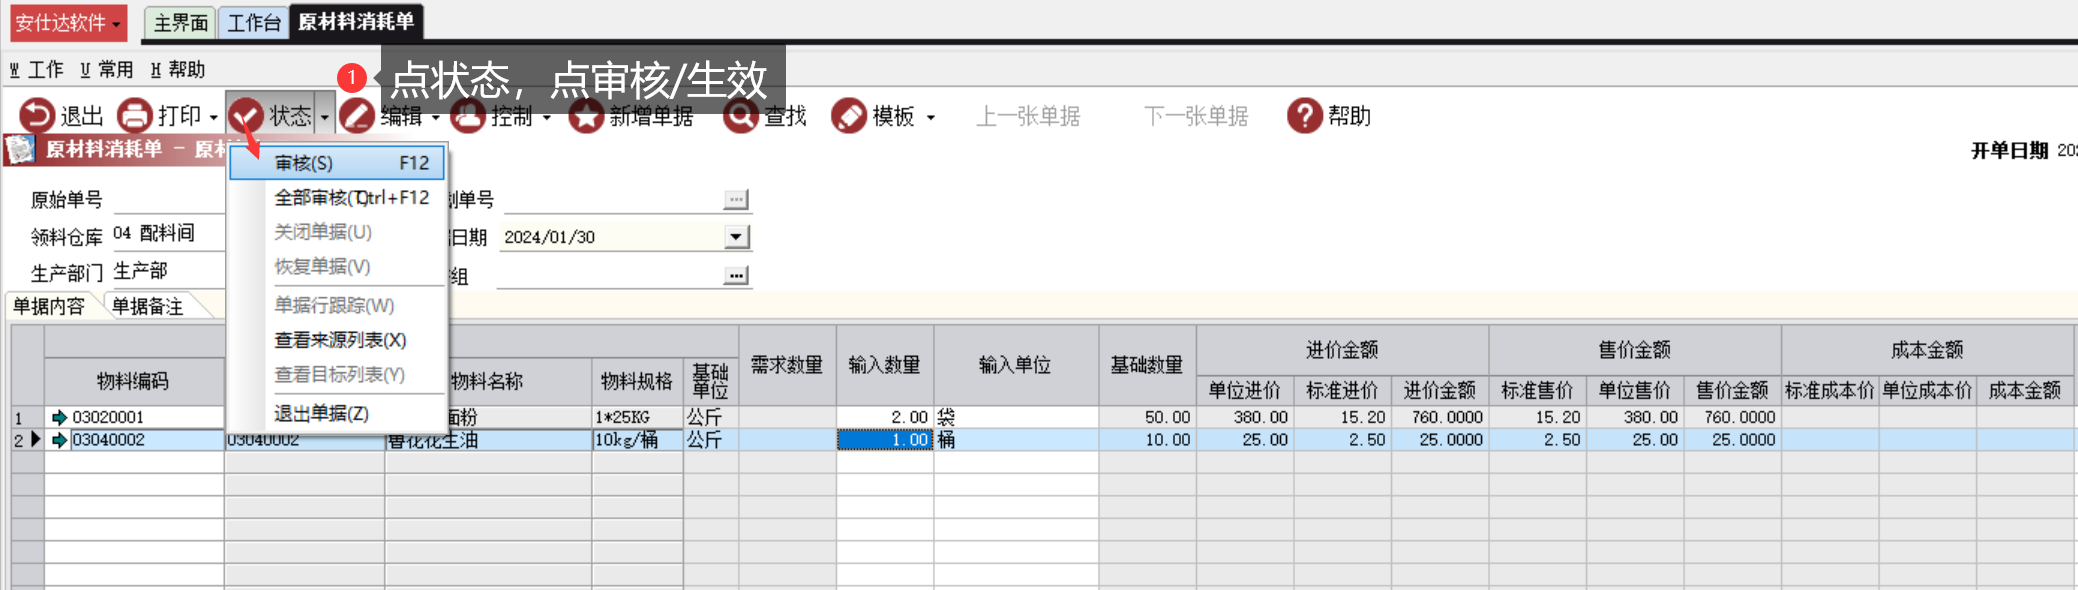Click the 物料规格 cell 1*25KG
The height and width of the screenshot is (590, 2078).
(637, 417)
